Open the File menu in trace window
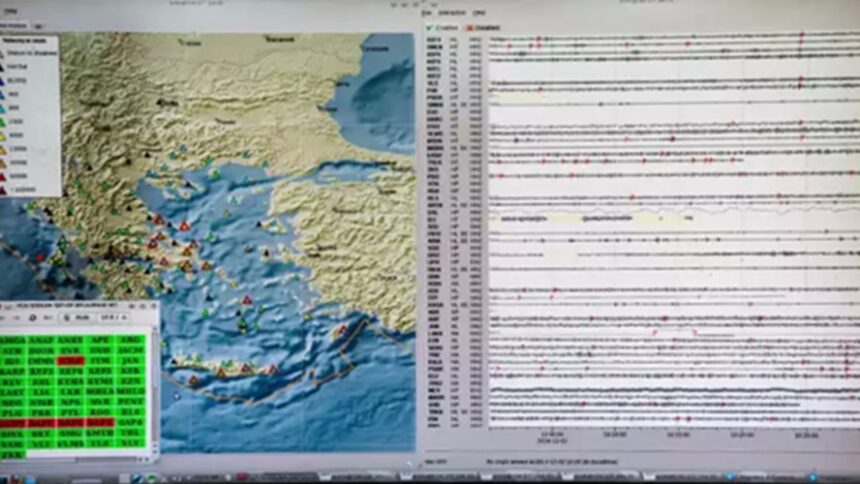Screen dimensions: 860x484 tap(427, 13)
